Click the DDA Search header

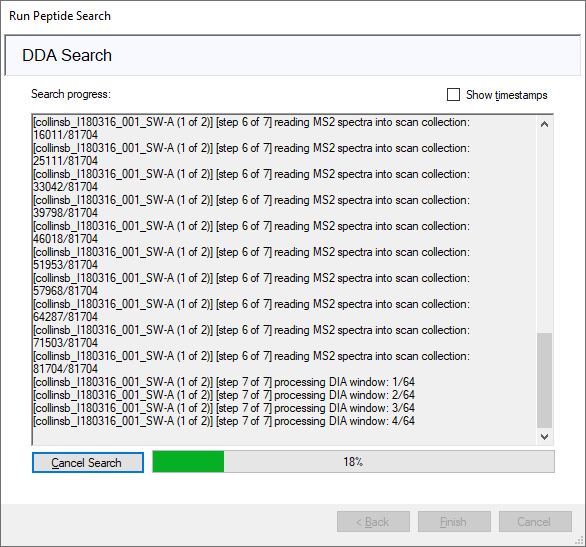coord(67,55)
